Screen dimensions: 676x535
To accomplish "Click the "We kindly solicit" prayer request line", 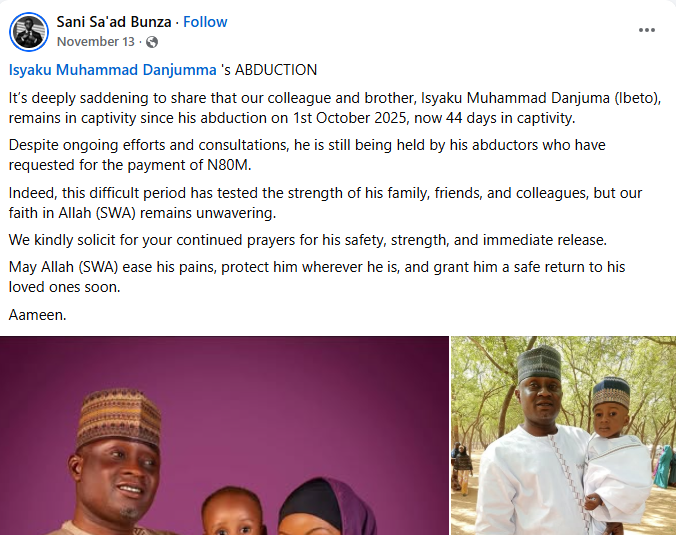I will click(x=308, y=240).
